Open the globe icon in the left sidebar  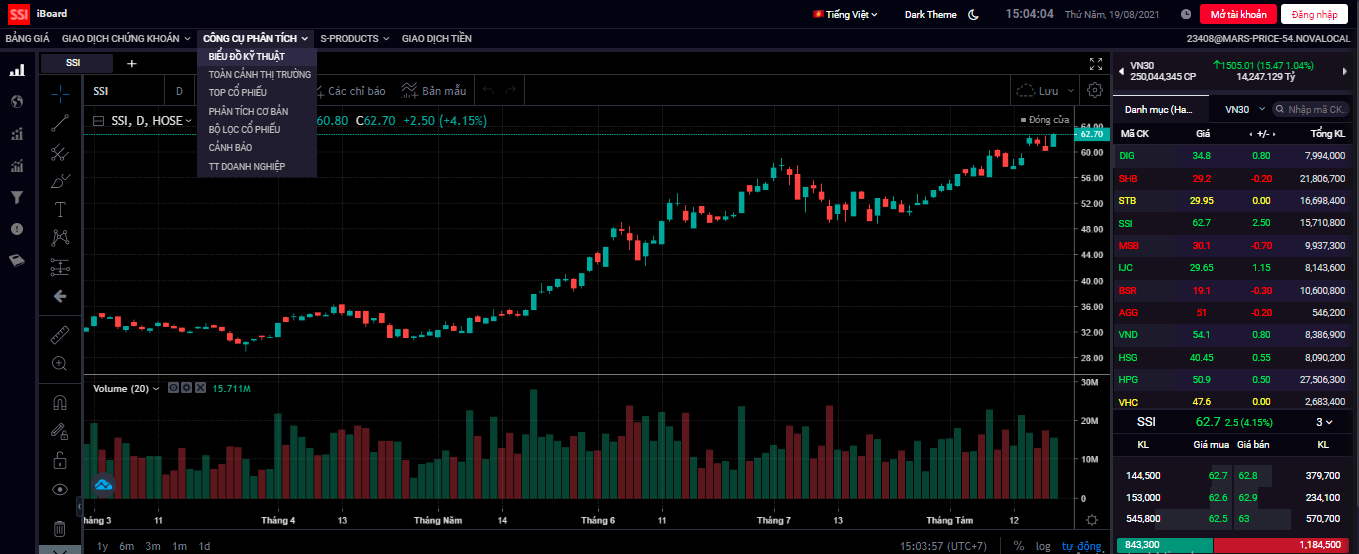tap(17, 101)
